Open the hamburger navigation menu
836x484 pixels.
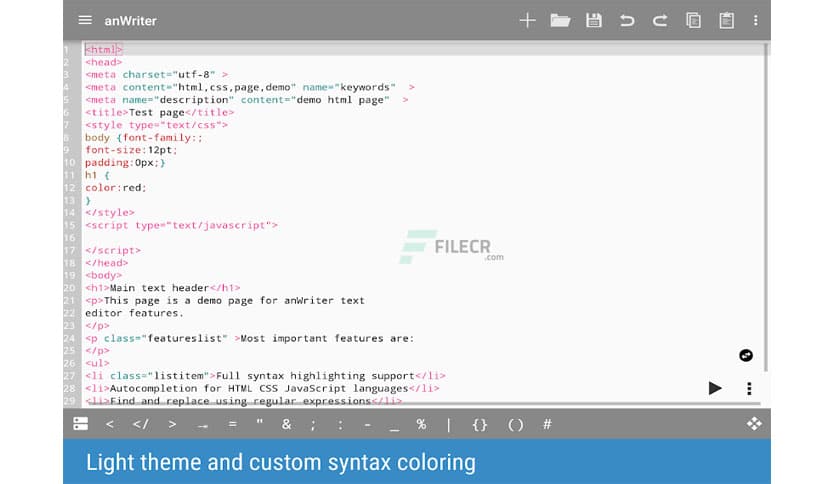pos(85,20)
